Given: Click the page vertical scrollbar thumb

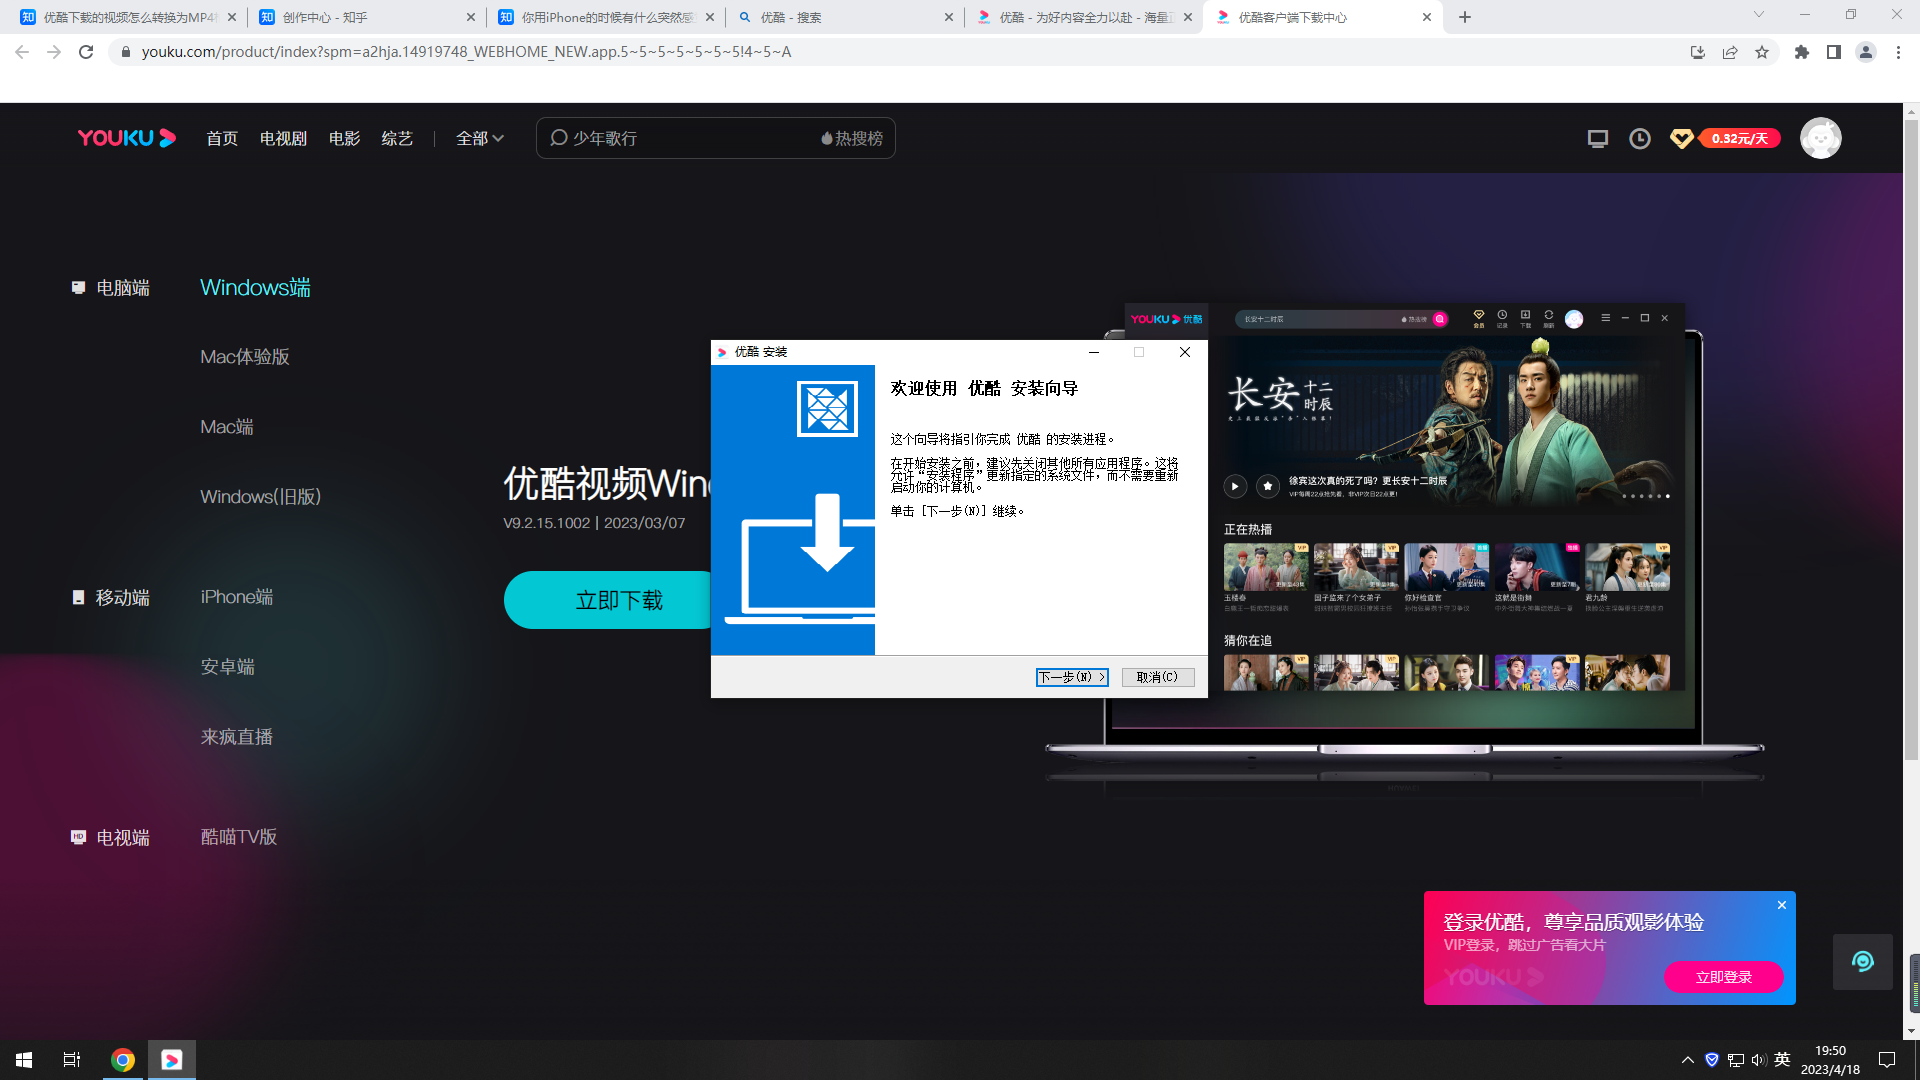Looking at the screenshot, I should click(1912, 440).
